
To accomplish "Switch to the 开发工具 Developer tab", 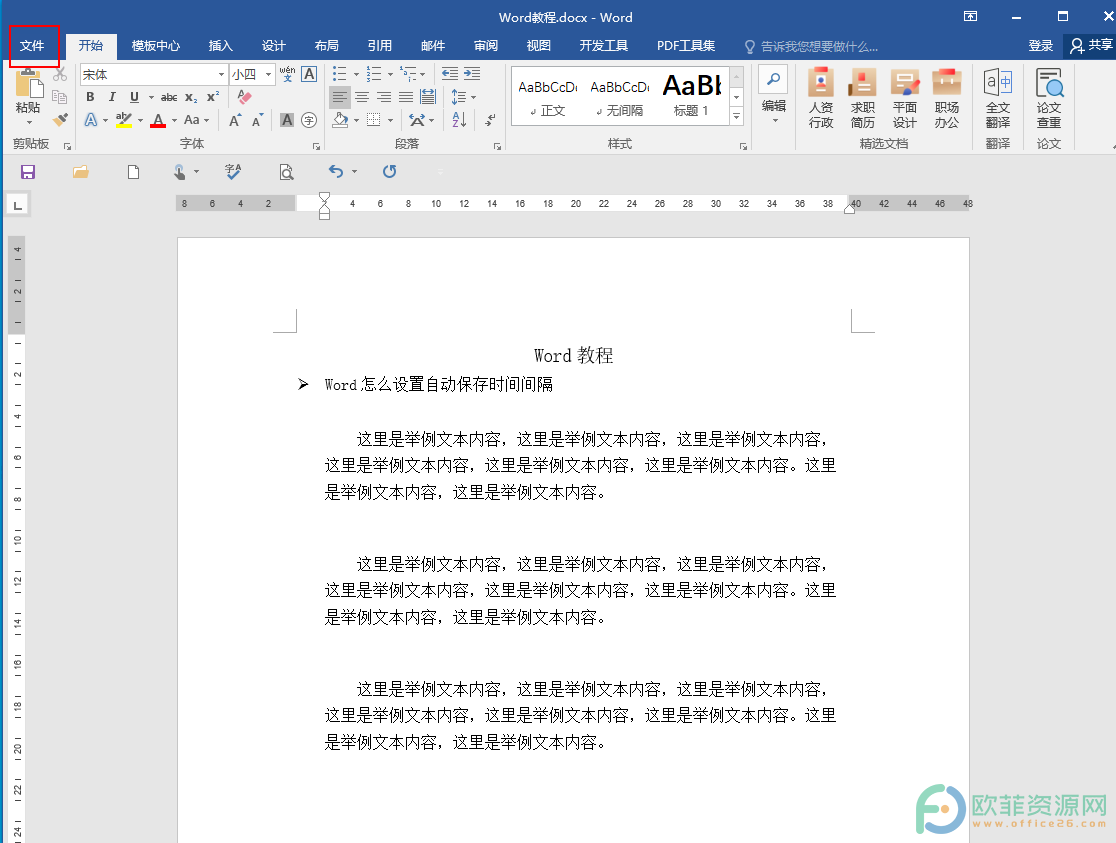I will coord(604,46).
